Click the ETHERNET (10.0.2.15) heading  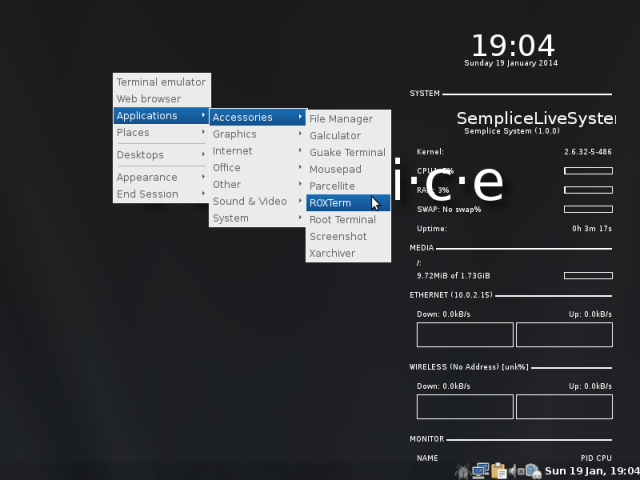(x=451, y=295)
